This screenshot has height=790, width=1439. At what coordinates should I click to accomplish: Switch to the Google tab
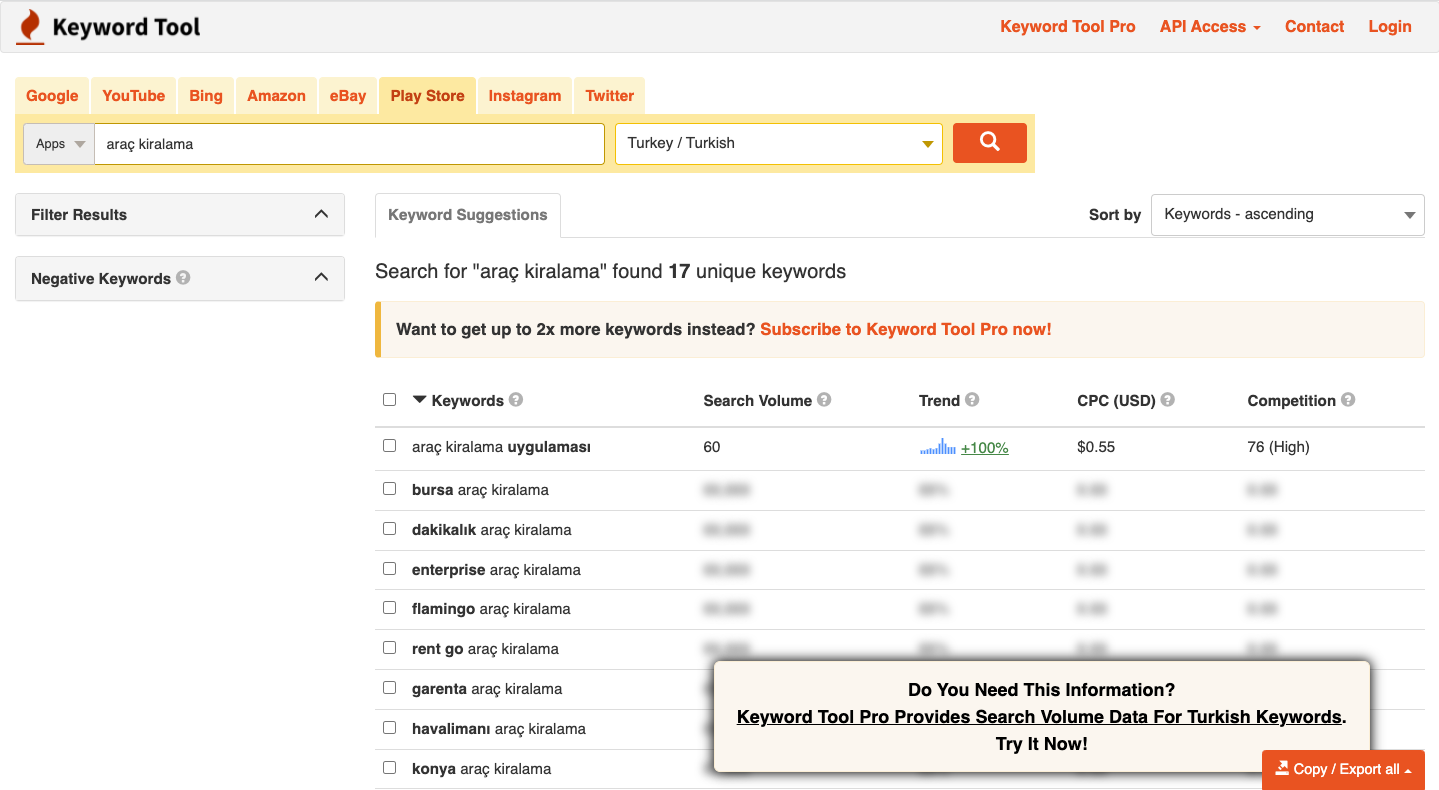52,96
